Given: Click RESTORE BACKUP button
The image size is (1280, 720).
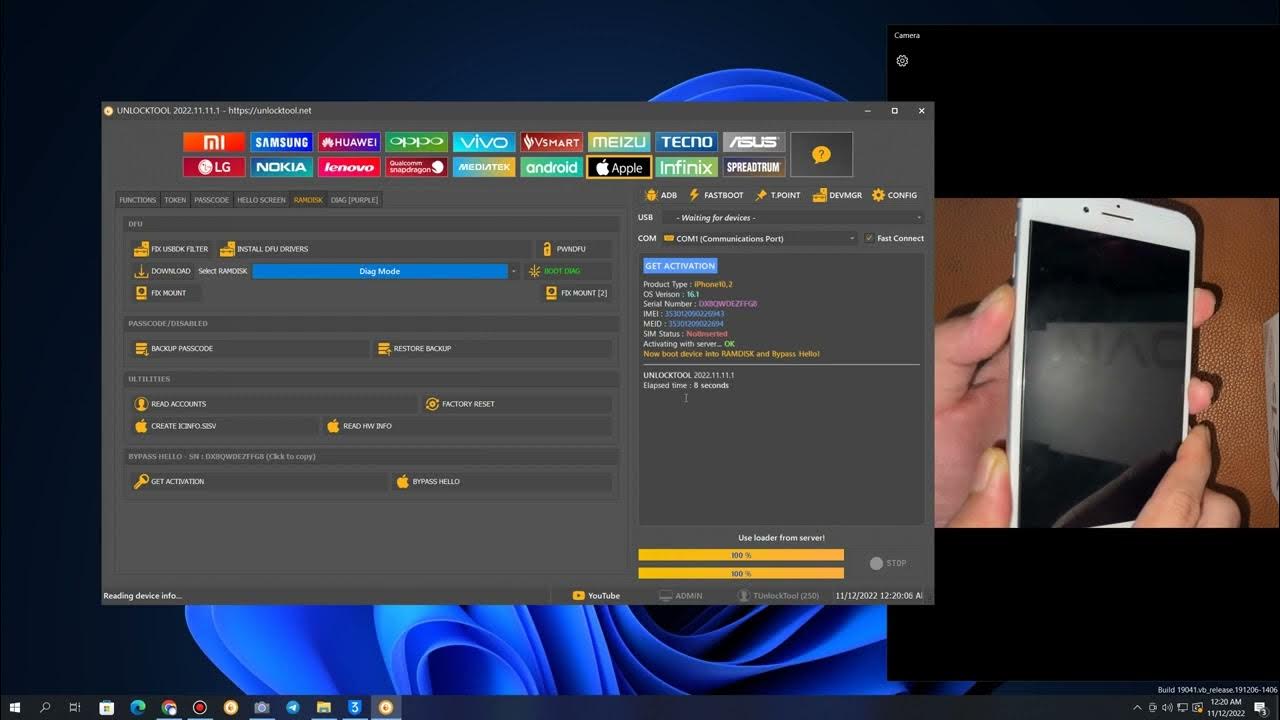Looking at the screenshot, I should point(493,349).
